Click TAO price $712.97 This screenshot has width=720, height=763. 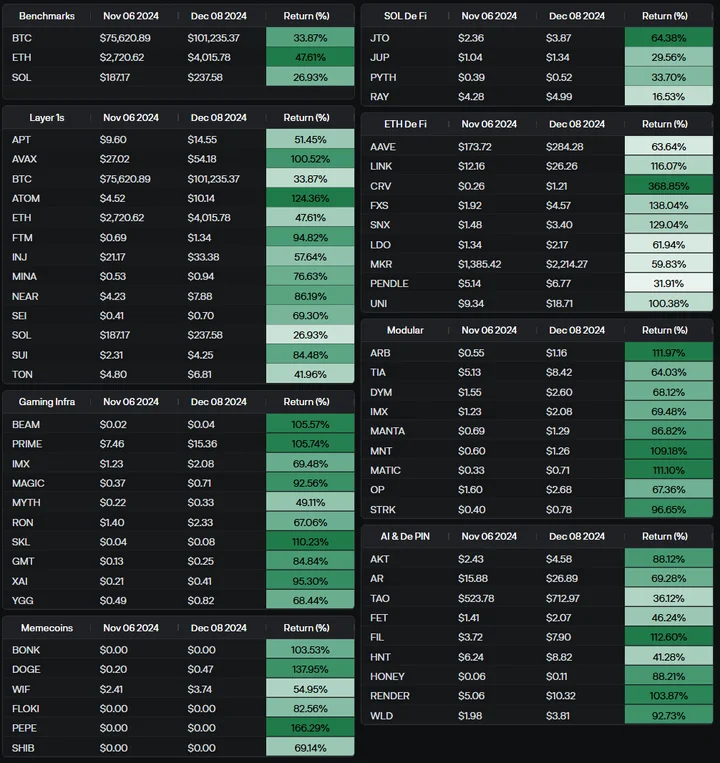click(562, 599)
